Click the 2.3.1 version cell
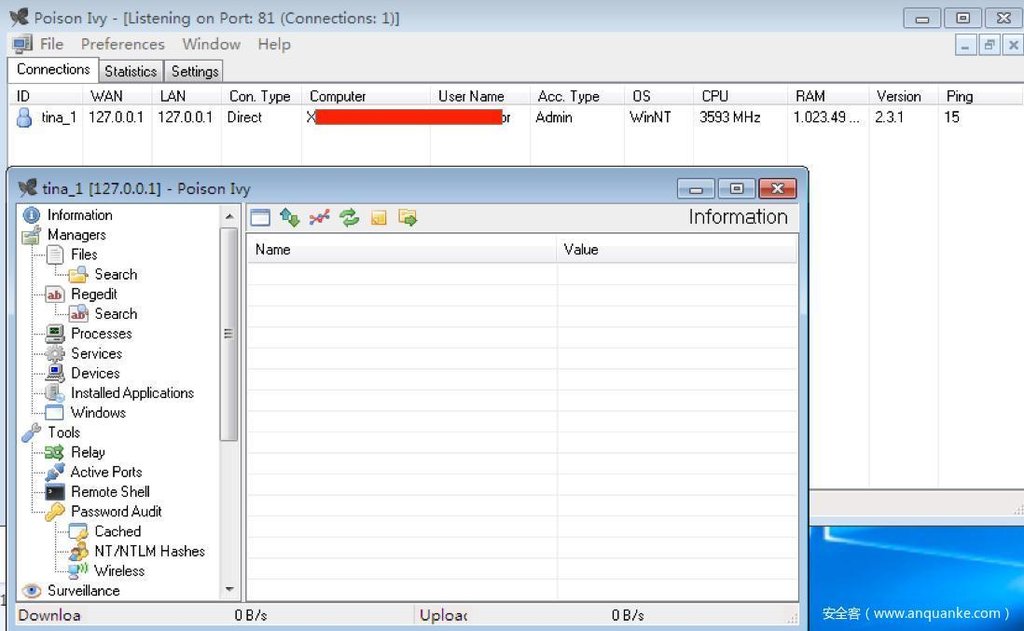Screen dimensions: 1024x631 point(889,118)
